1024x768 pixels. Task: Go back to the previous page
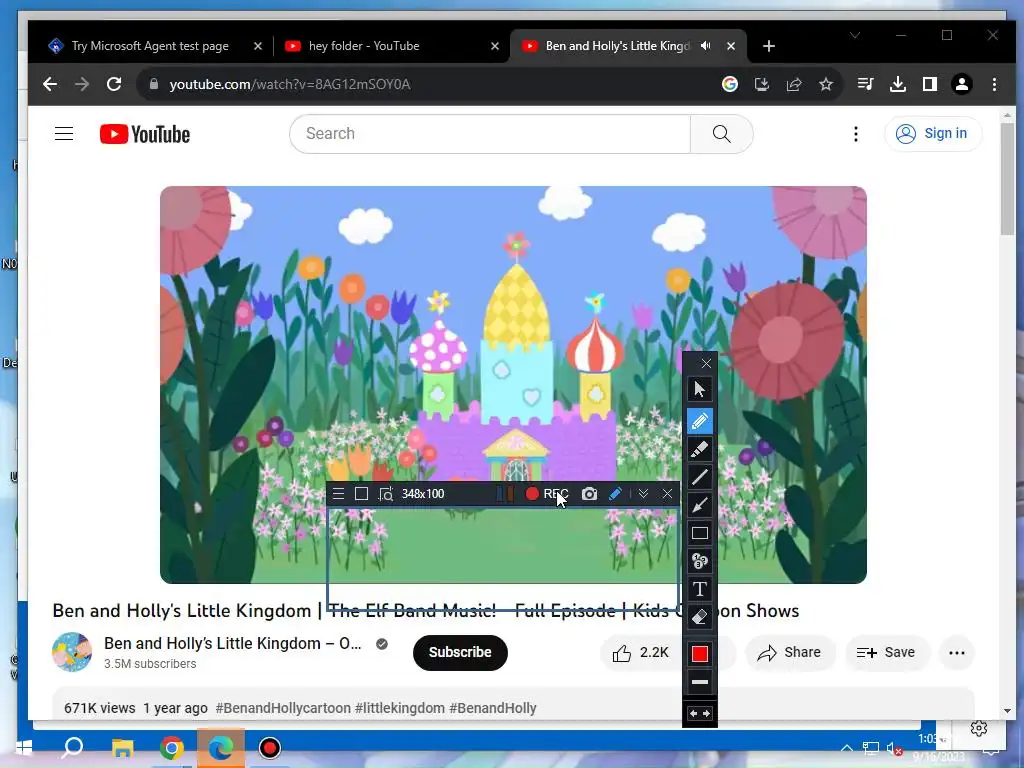click(x=50, y=84)
